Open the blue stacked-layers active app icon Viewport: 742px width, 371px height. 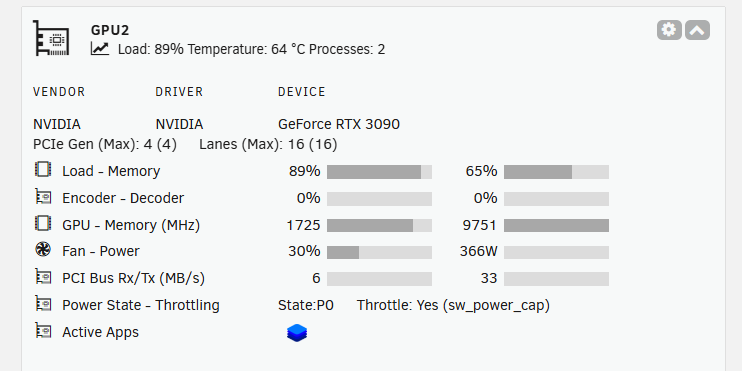tap(297, 333)
